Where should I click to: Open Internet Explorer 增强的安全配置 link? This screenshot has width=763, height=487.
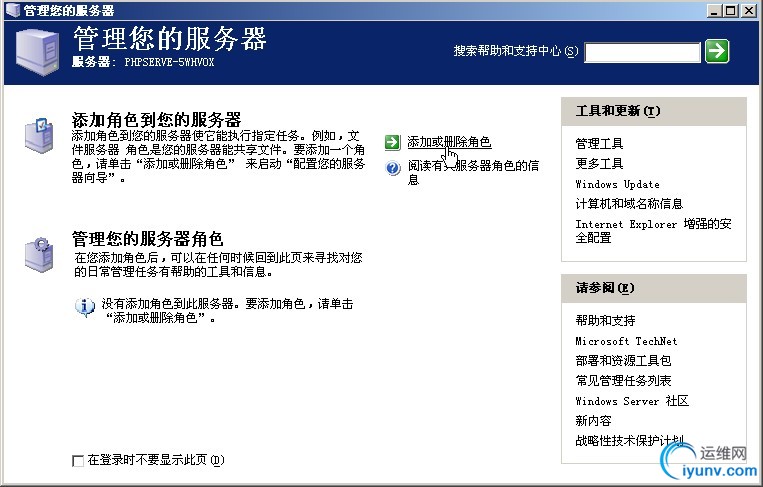(x=653, y=231)
